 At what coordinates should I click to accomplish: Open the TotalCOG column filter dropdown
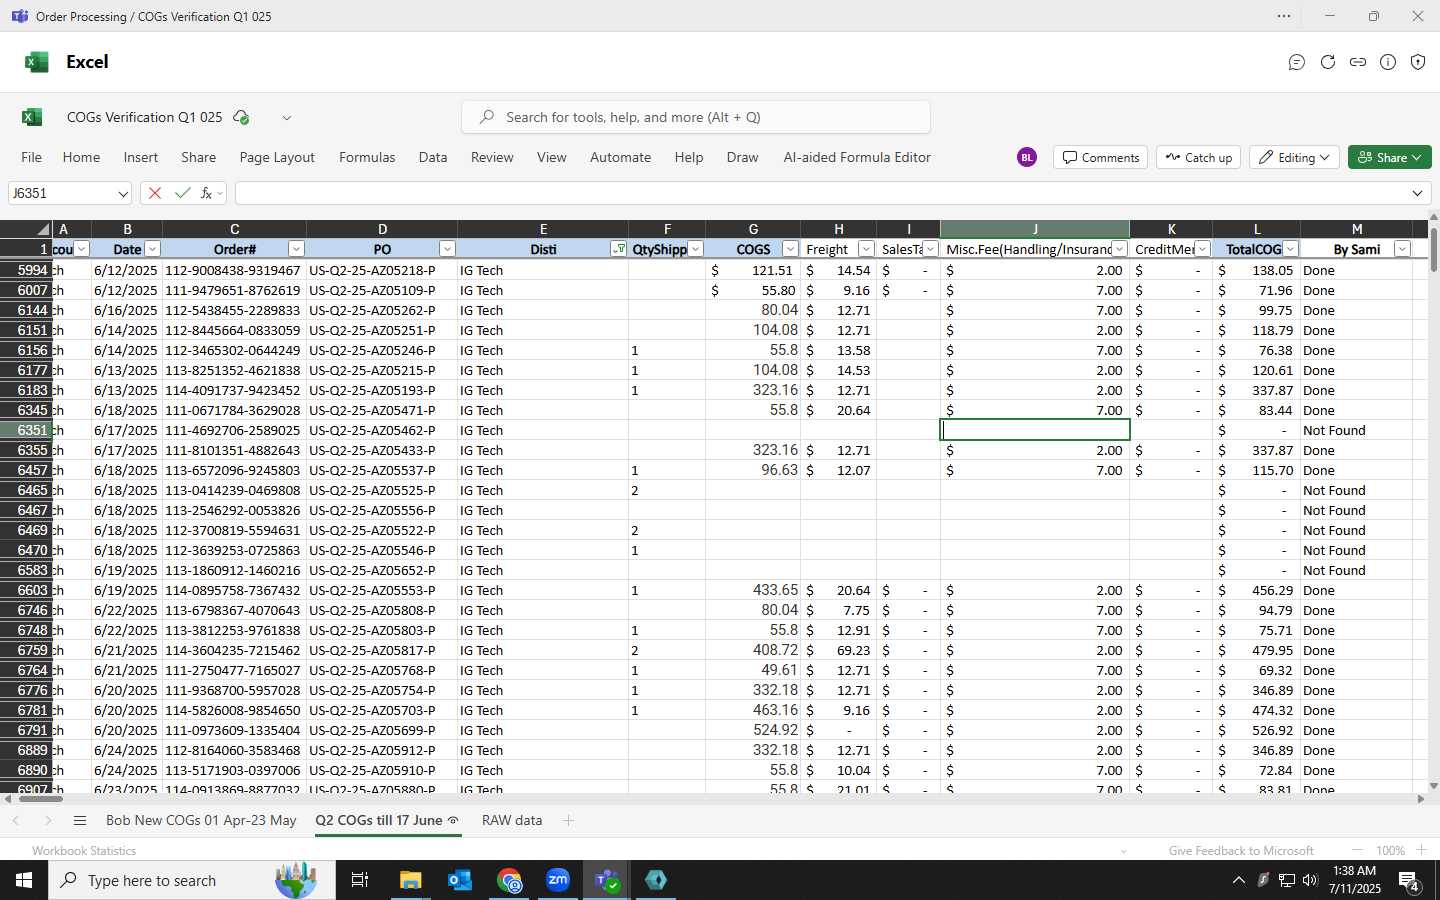1290,249
